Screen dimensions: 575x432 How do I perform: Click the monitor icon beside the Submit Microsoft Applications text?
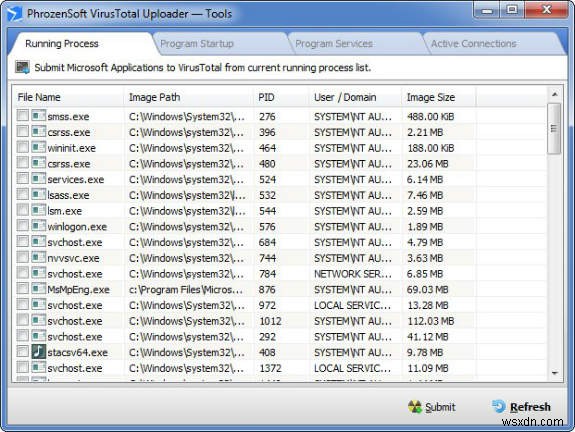click(x=22, y=67)
